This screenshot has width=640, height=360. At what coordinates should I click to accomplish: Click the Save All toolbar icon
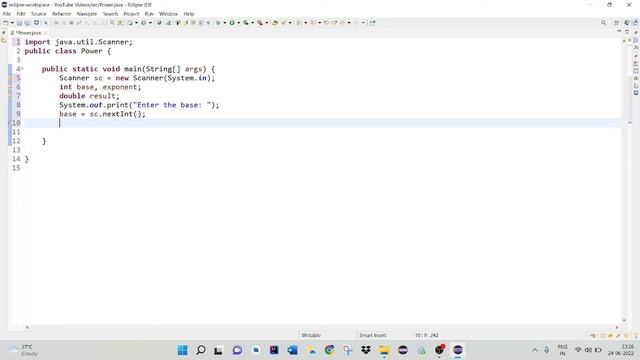click(x=27, y=23)
